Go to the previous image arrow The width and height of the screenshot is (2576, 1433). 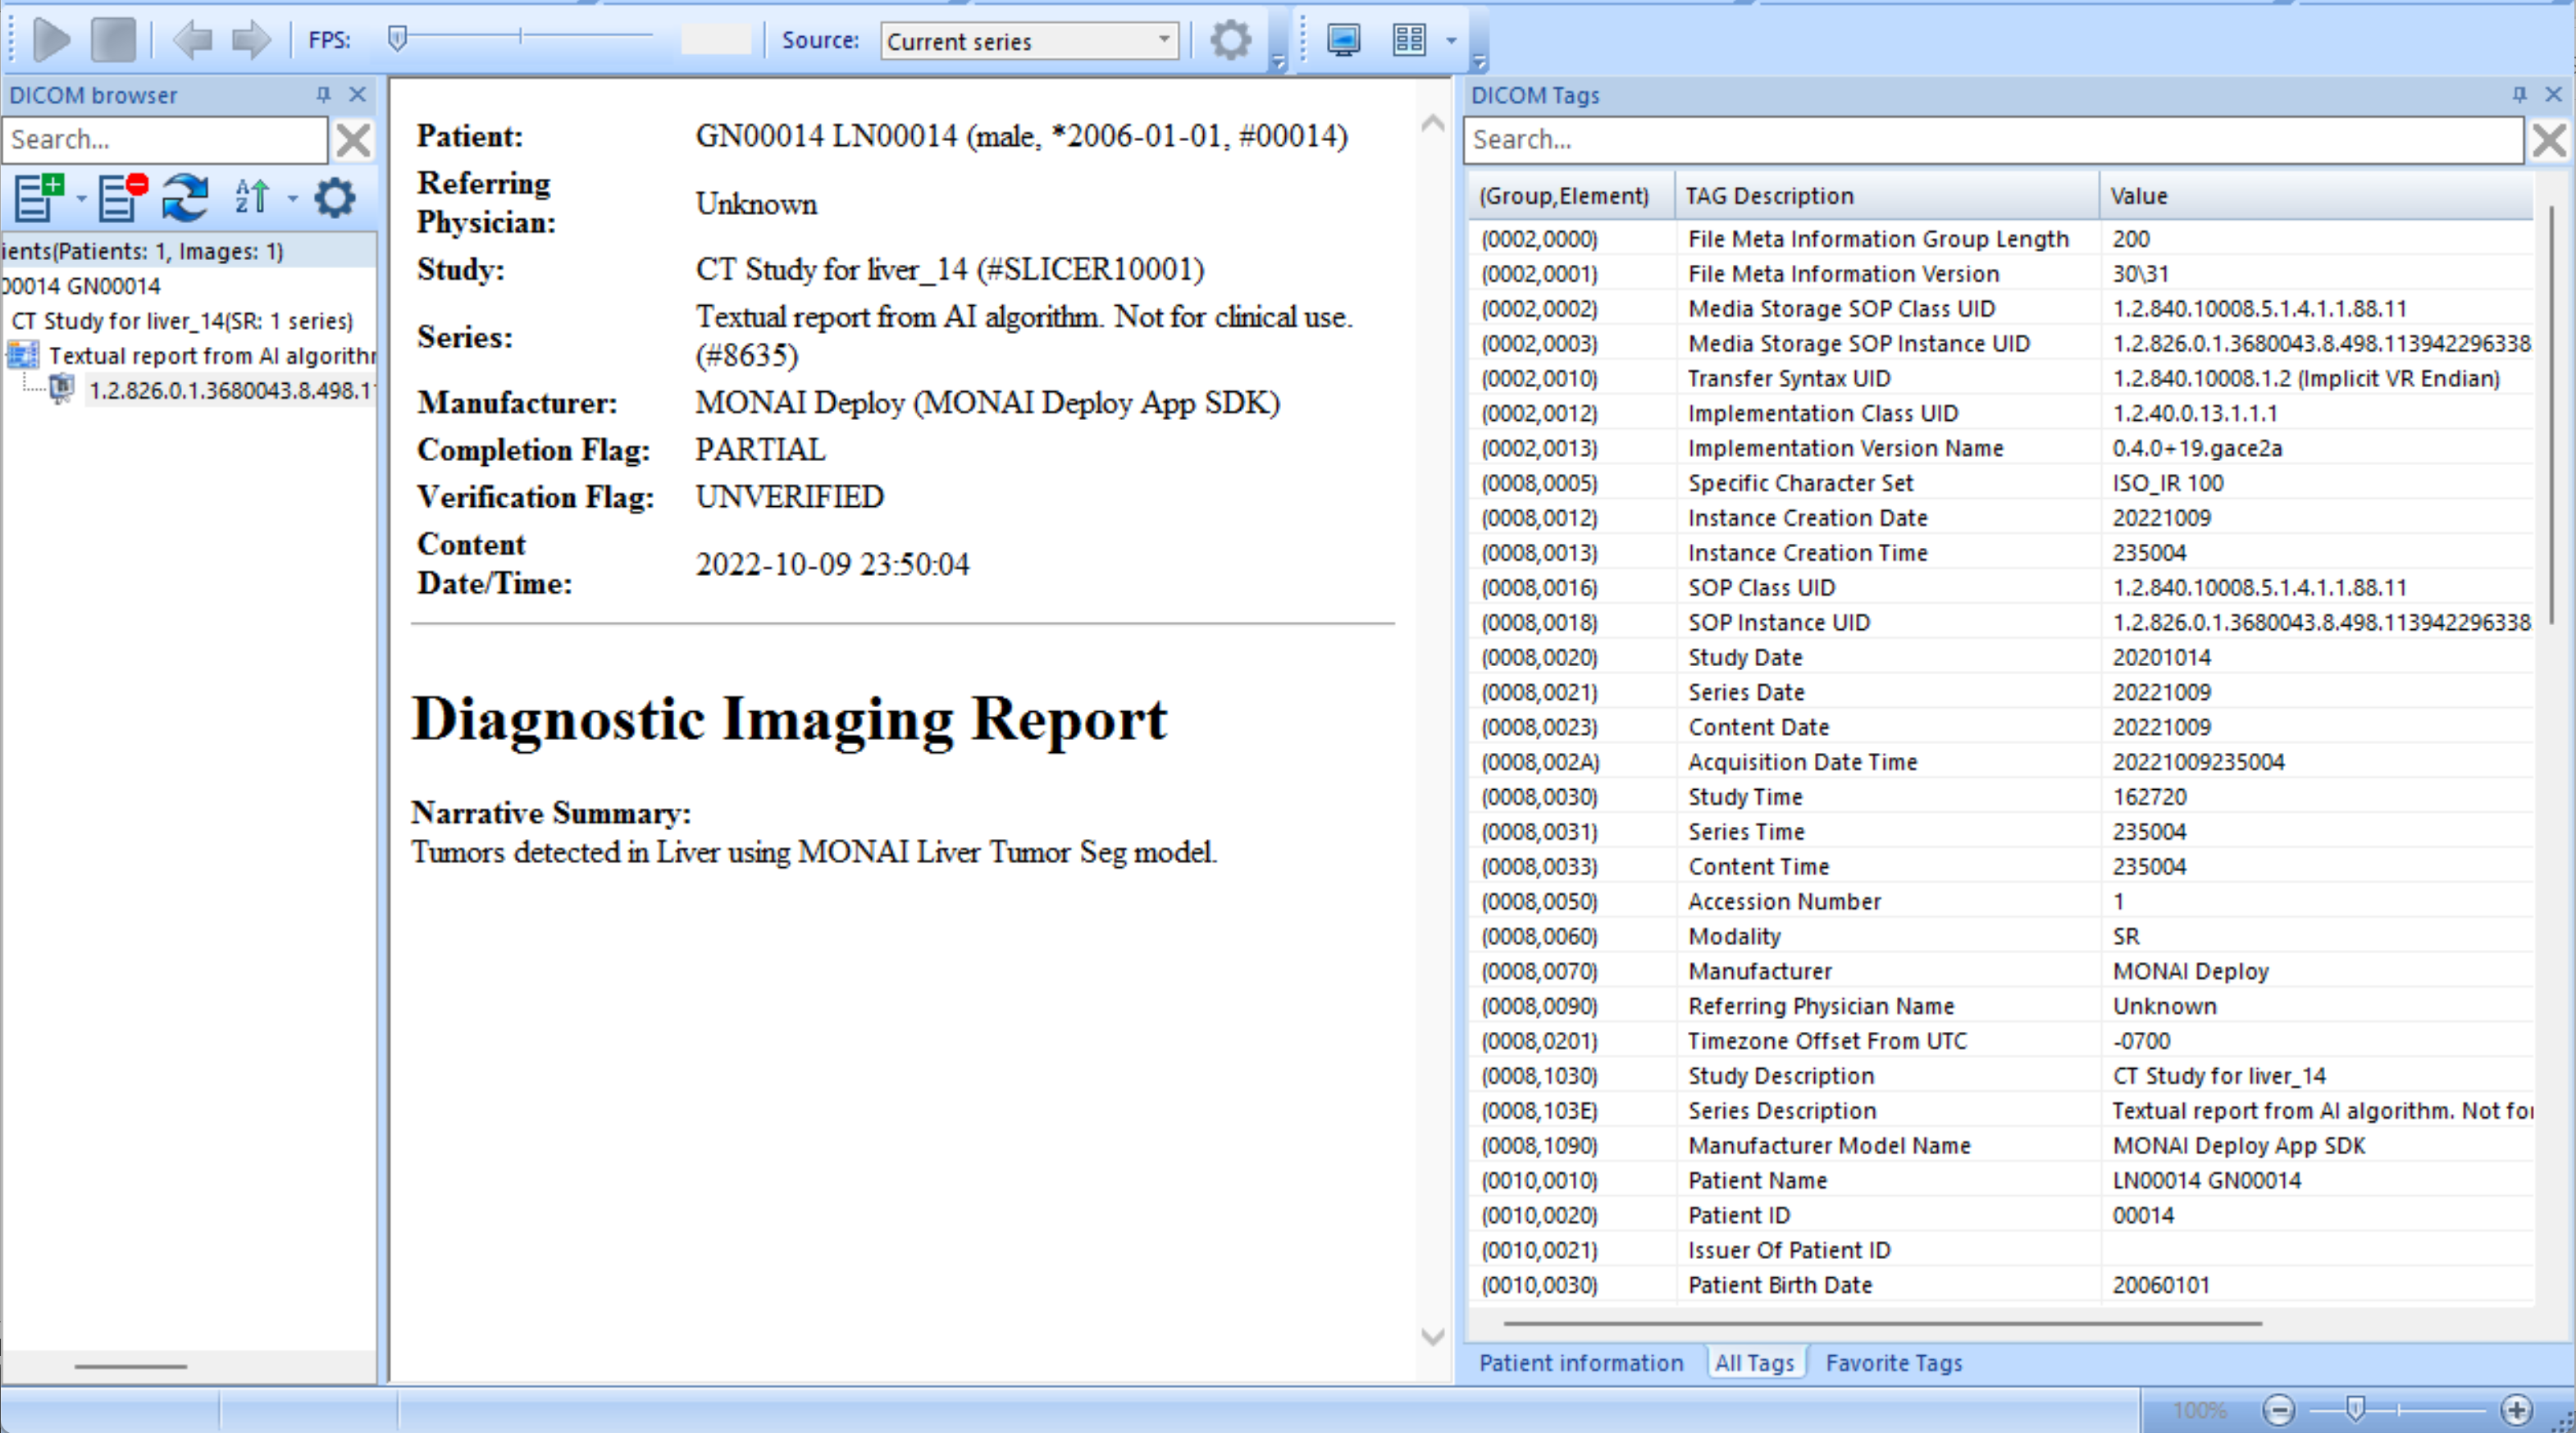pos(191,40)
